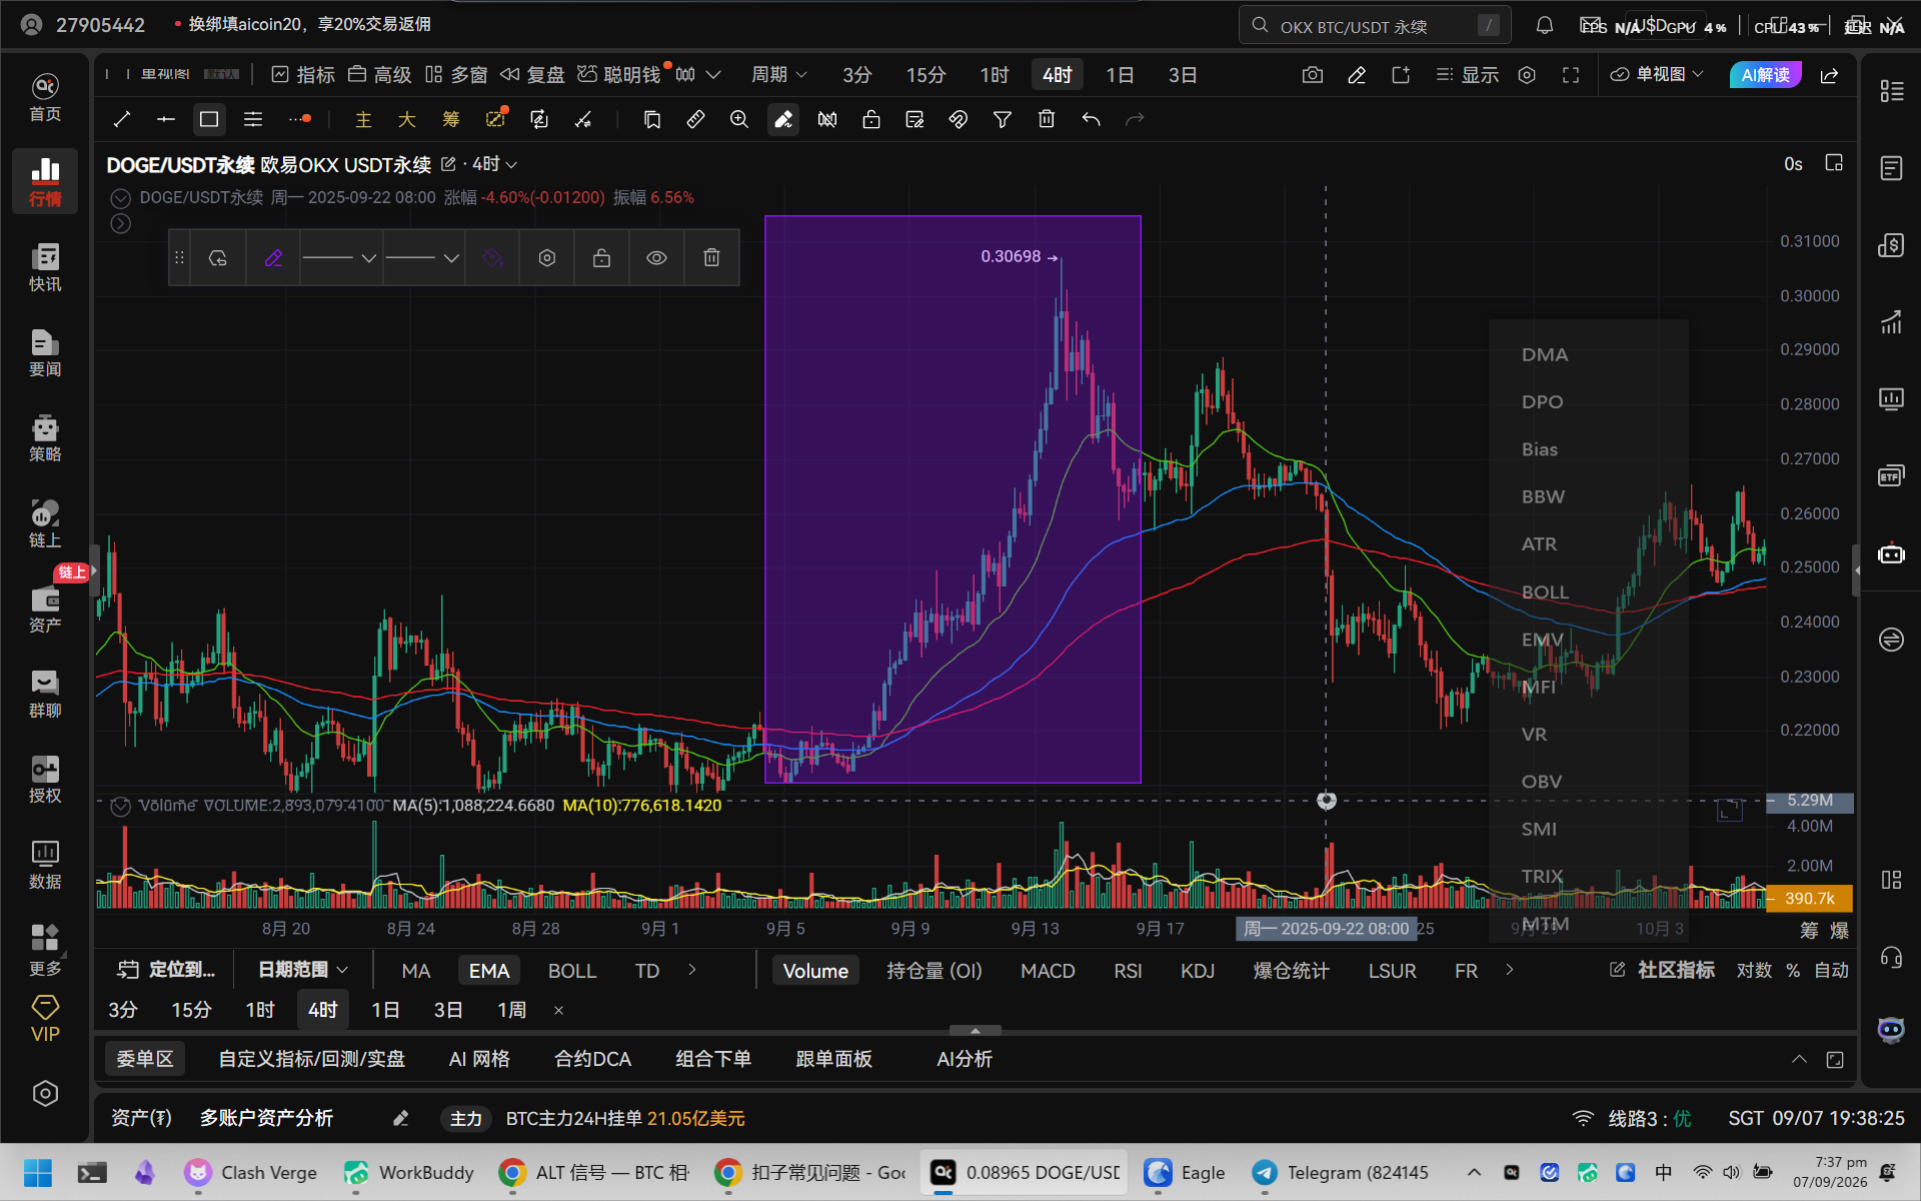Toggle 对数 logarithmic scale
This screenshot has width=1921, height=1201.
[1754, 970]
